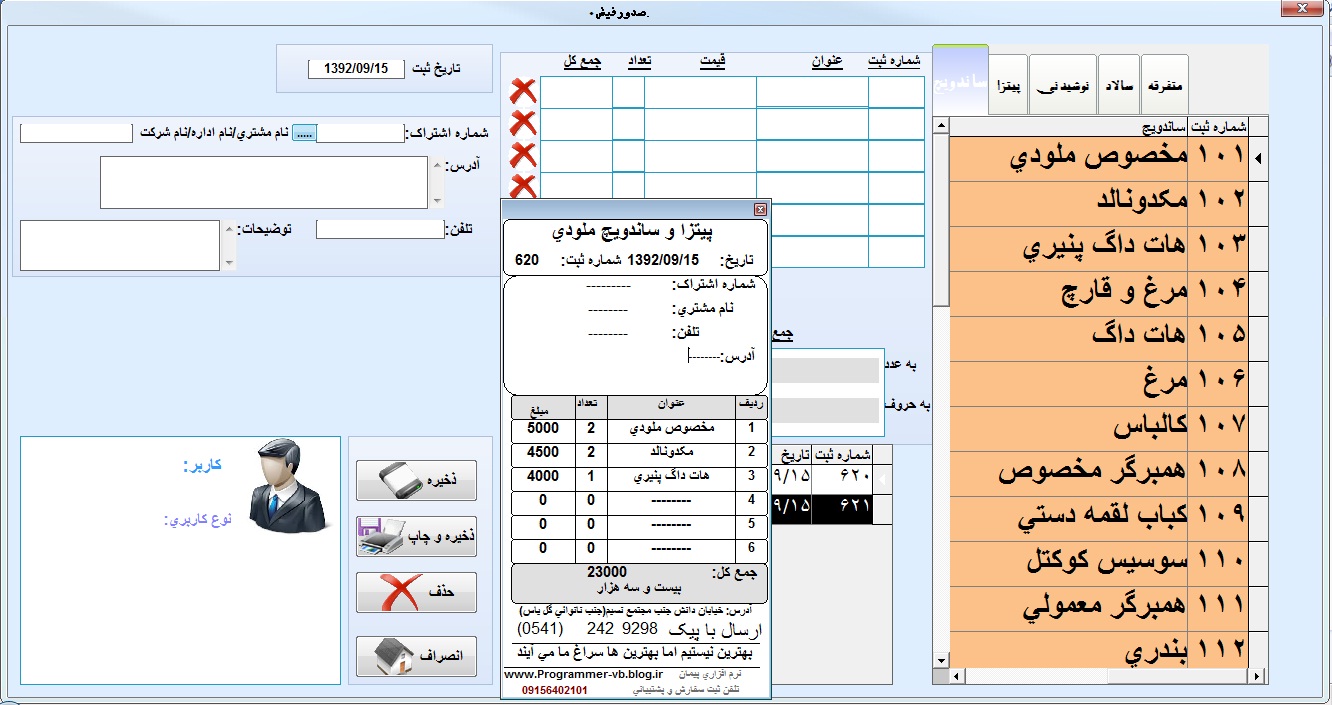Click the row selector arrow beside item 101
The height and width of the screenshot is (705, 1332).
coord(1258,158)
